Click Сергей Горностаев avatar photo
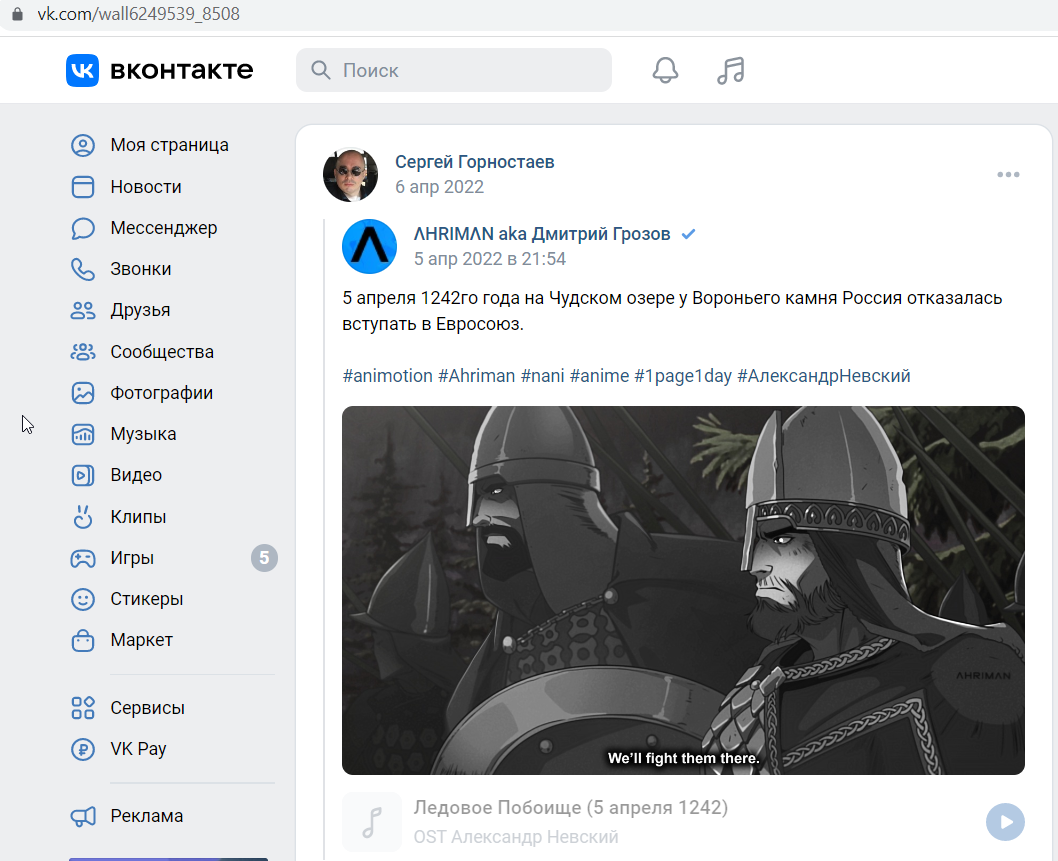The image size is (1058, 861). [350, 175]
